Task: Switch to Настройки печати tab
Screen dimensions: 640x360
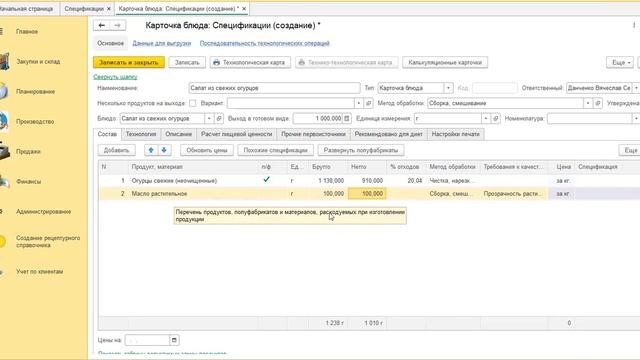Action: (x=456, y=134)
